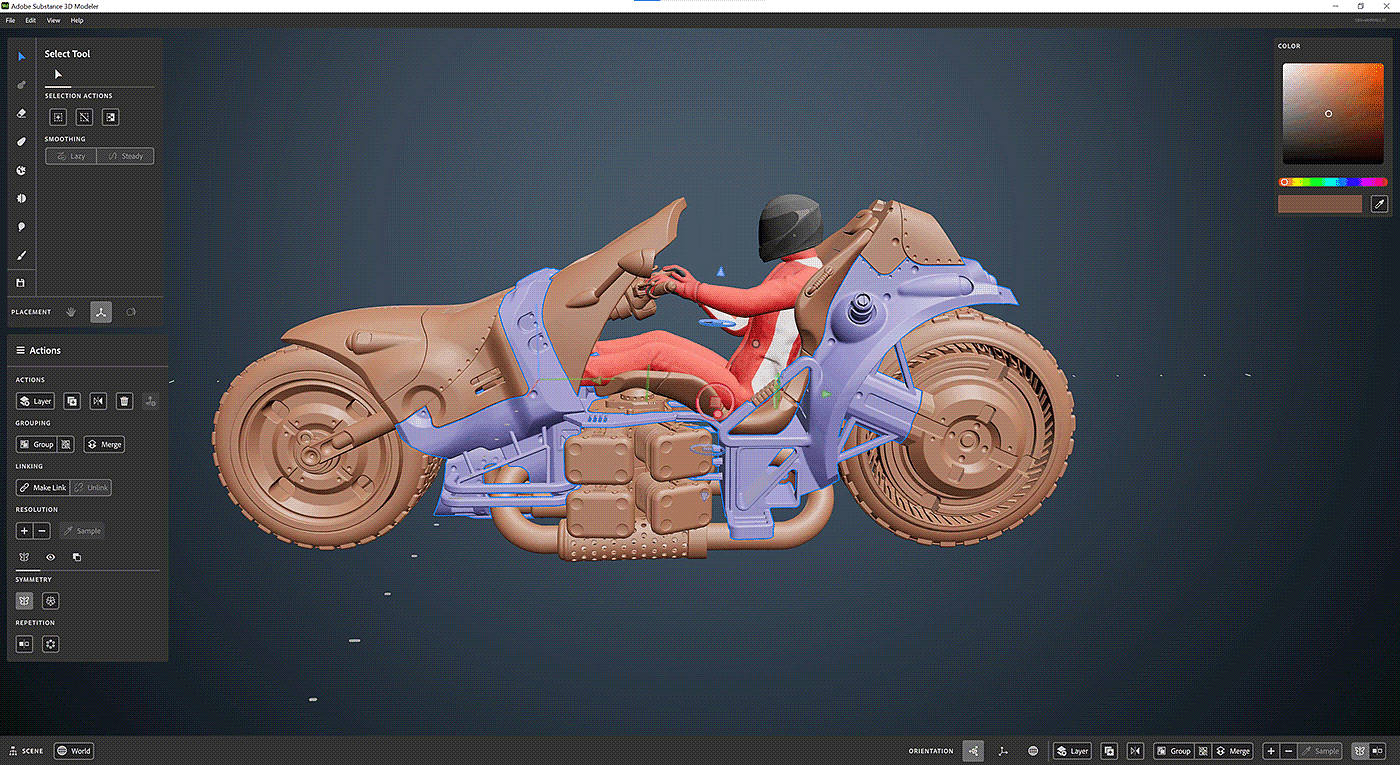Screen dimensions: 1400x765
Task: Click the Make Link button
Action: point(43,488)
